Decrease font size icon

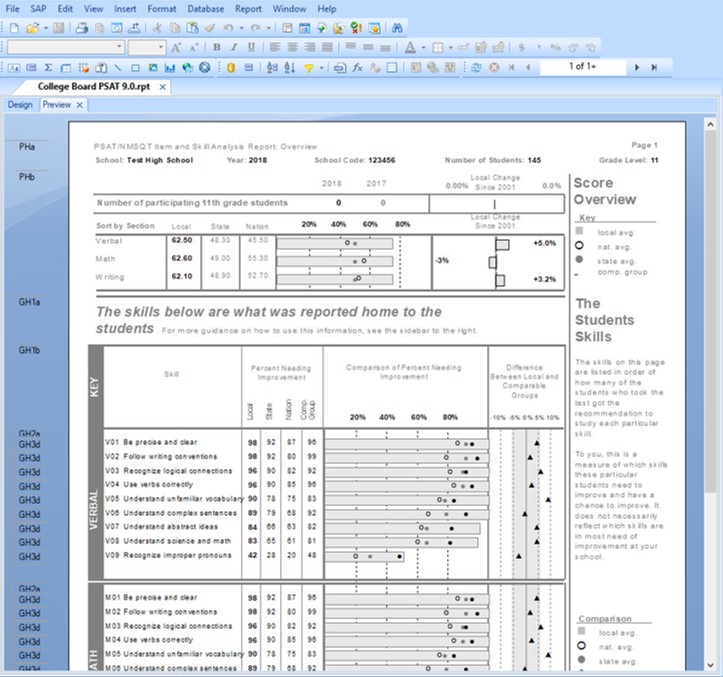(194, 47)
